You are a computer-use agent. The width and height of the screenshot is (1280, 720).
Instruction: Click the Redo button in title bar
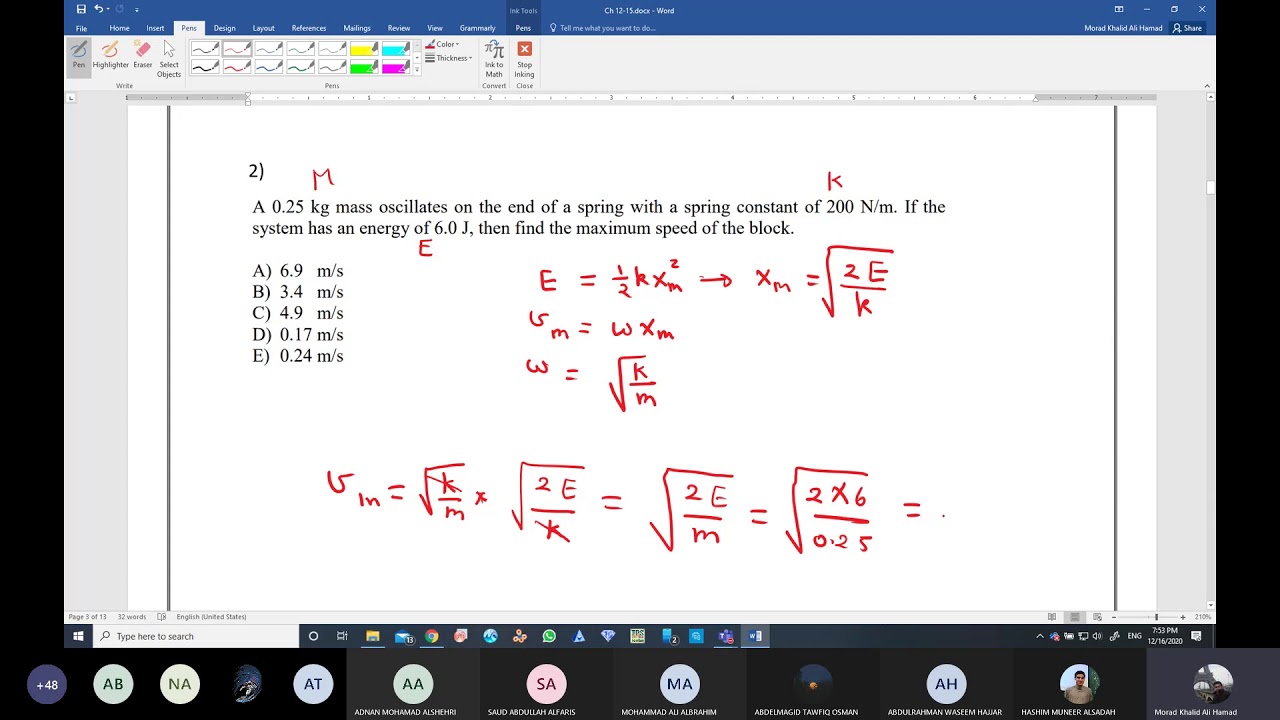point(119,9)
